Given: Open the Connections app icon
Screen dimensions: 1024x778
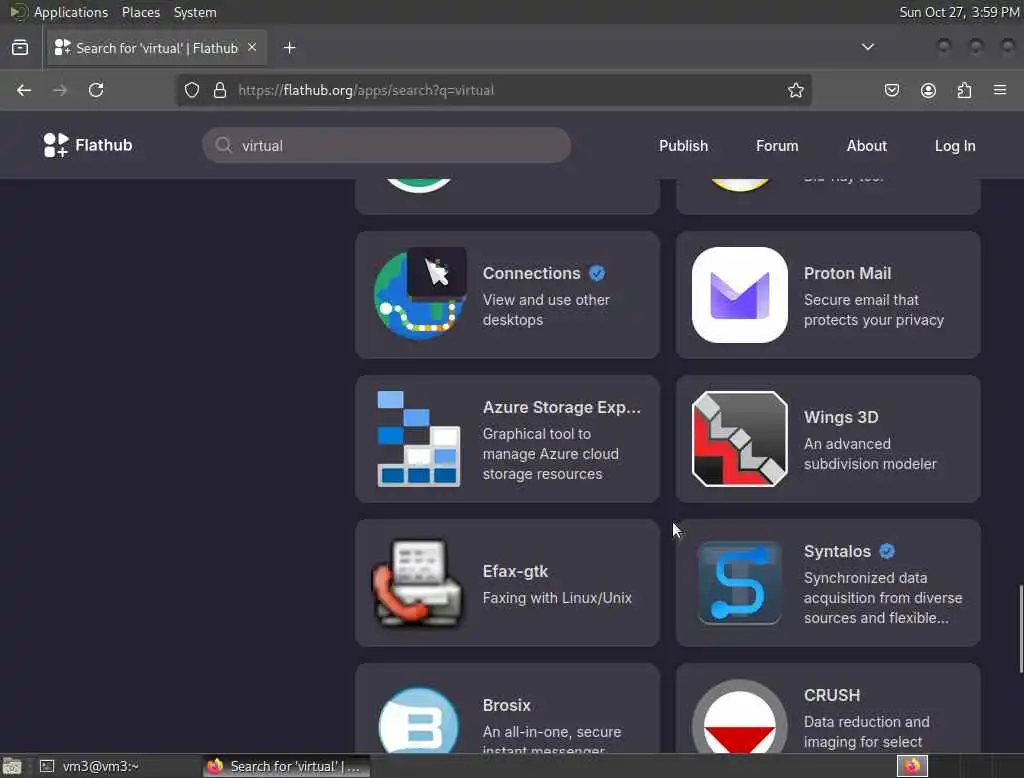Looking at the screenshot, I should coord(419,295).
